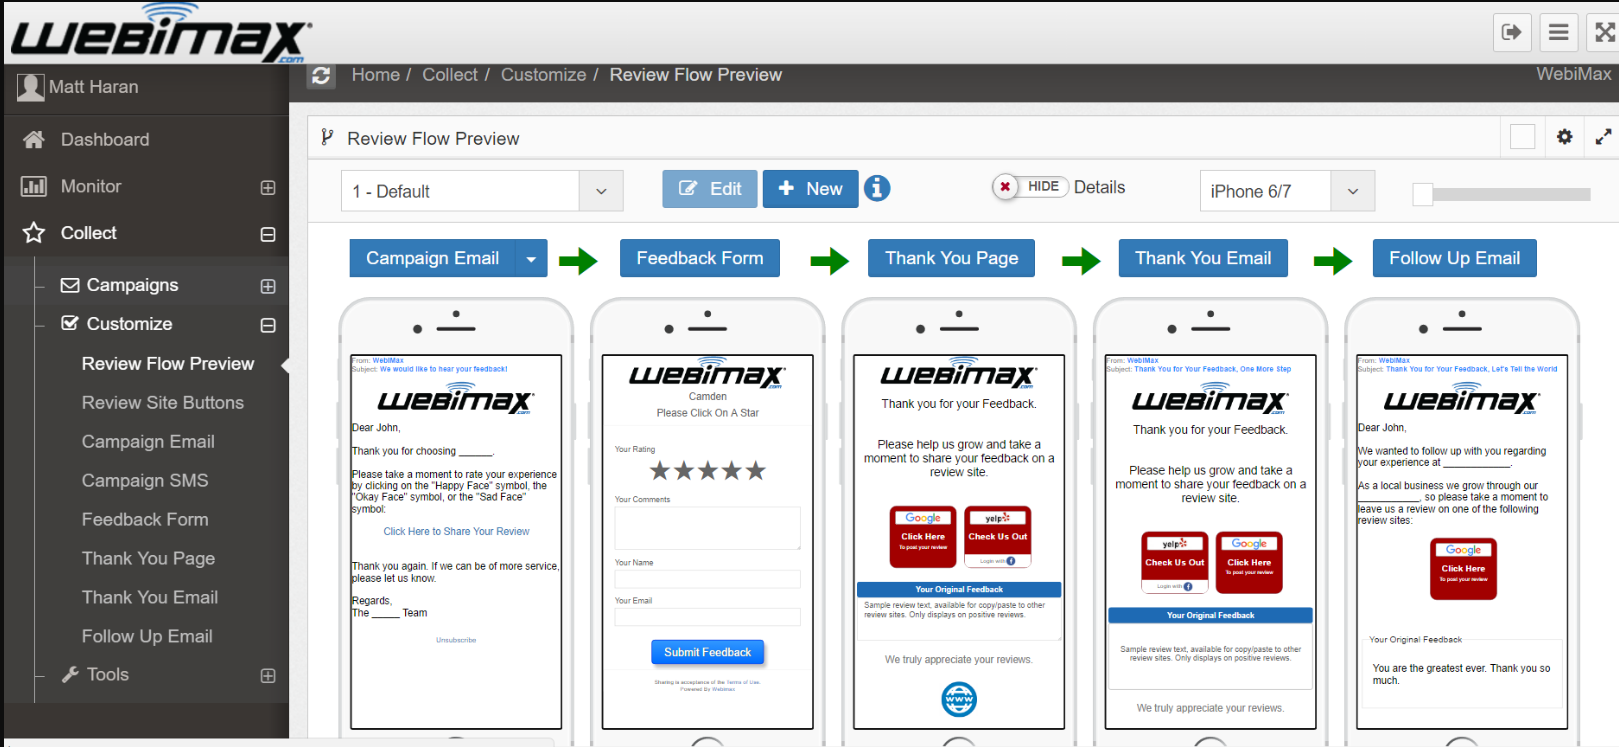The width and height of the screenshot is (1619, 747).
Task: Open the 1 - Default flow dropdown
Action: point(481,191)
